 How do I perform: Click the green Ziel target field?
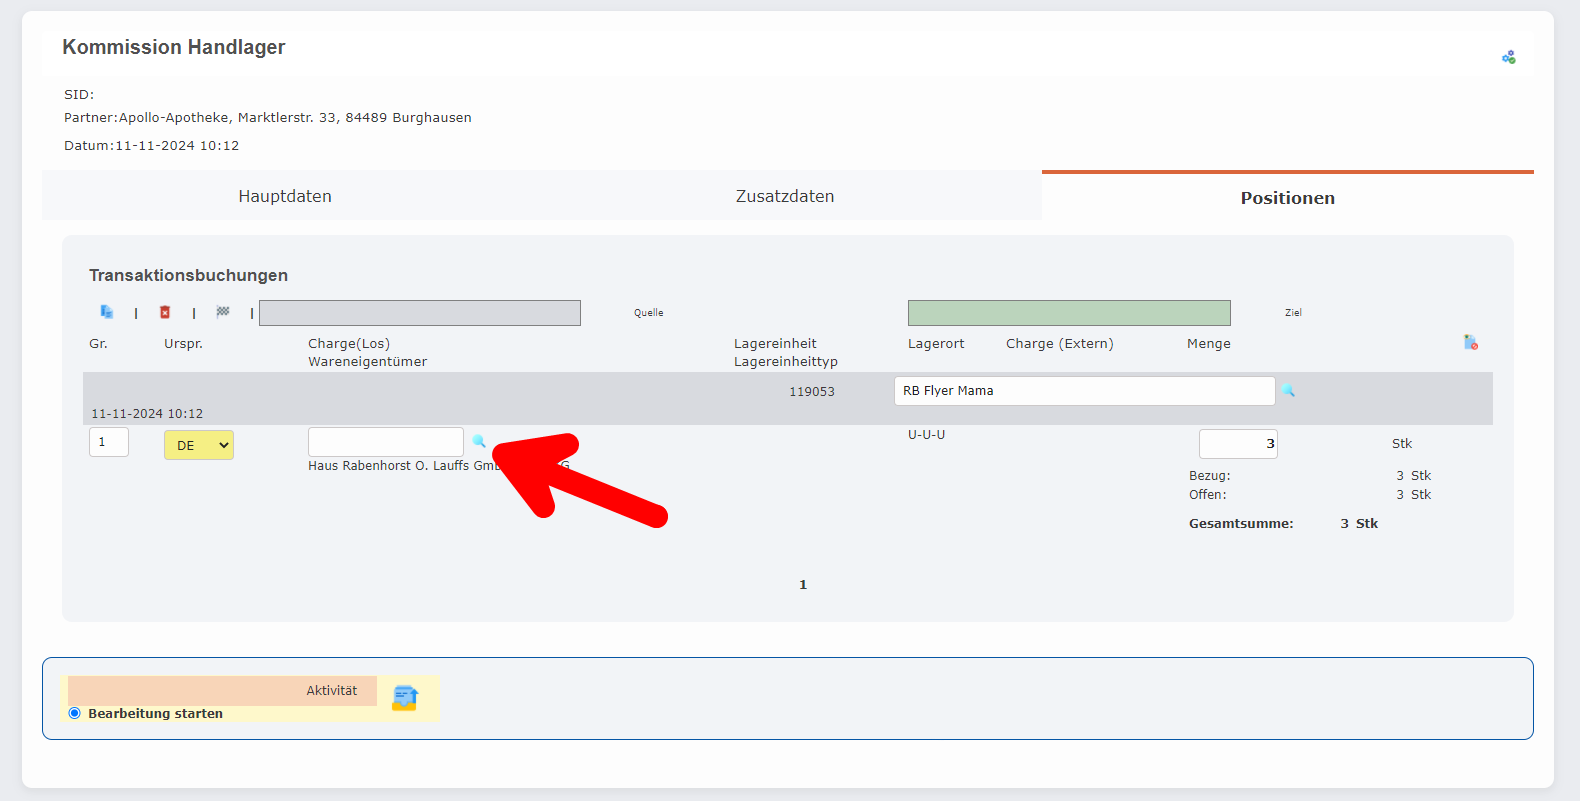pos(1069,313)
